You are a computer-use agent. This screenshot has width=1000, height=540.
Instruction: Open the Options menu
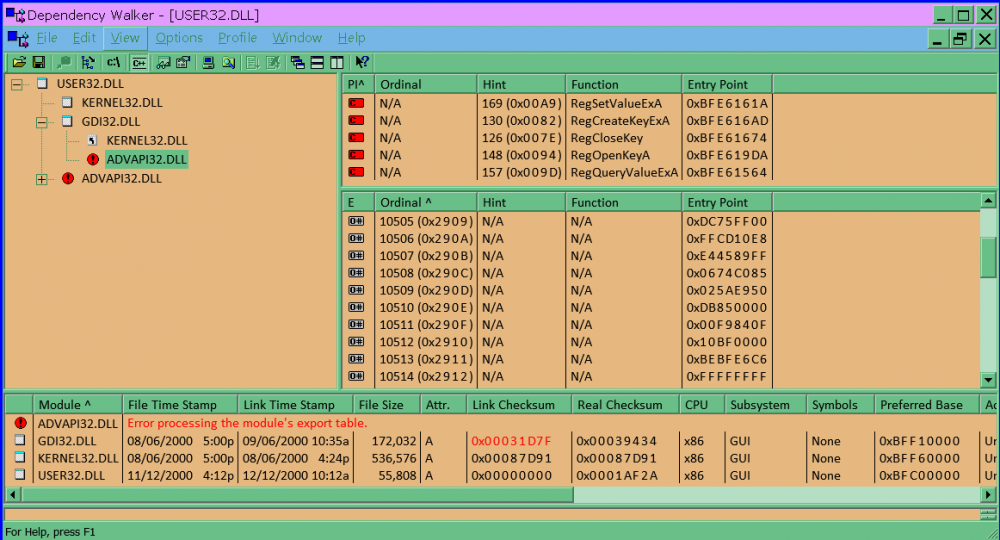coord(179,38)
